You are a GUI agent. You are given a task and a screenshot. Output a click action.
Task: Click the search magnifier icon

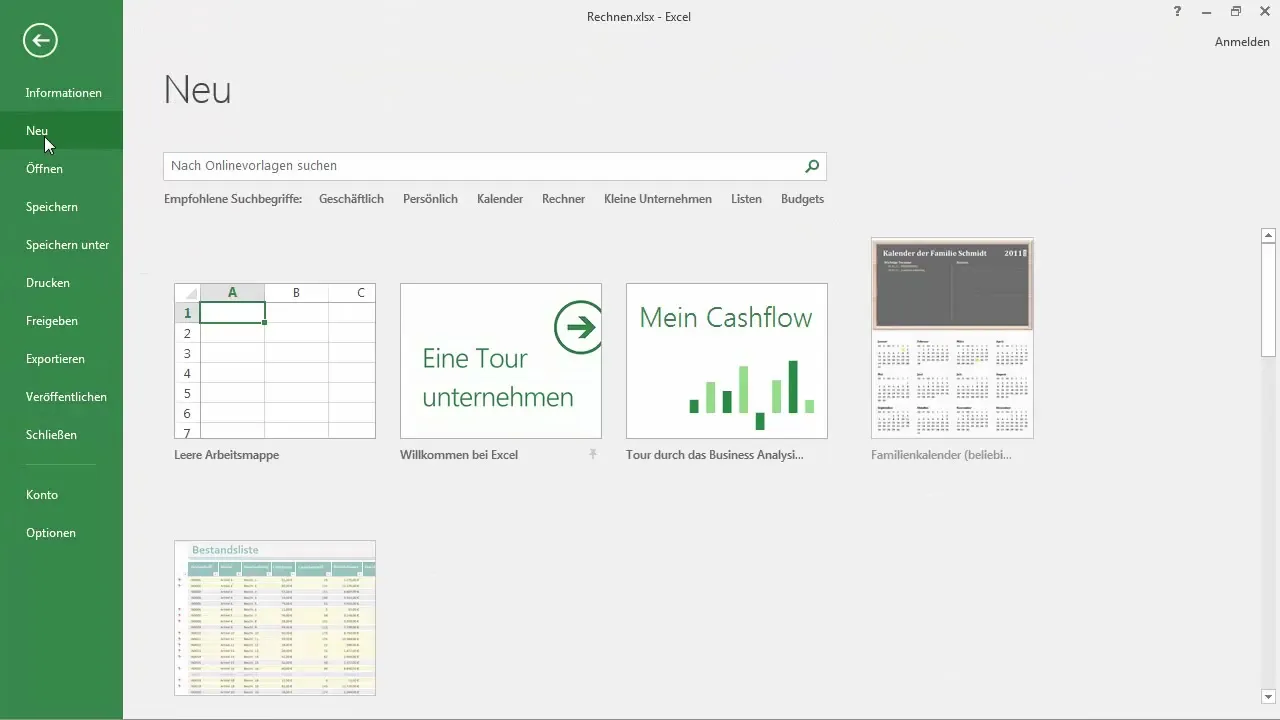pos(812,166)
